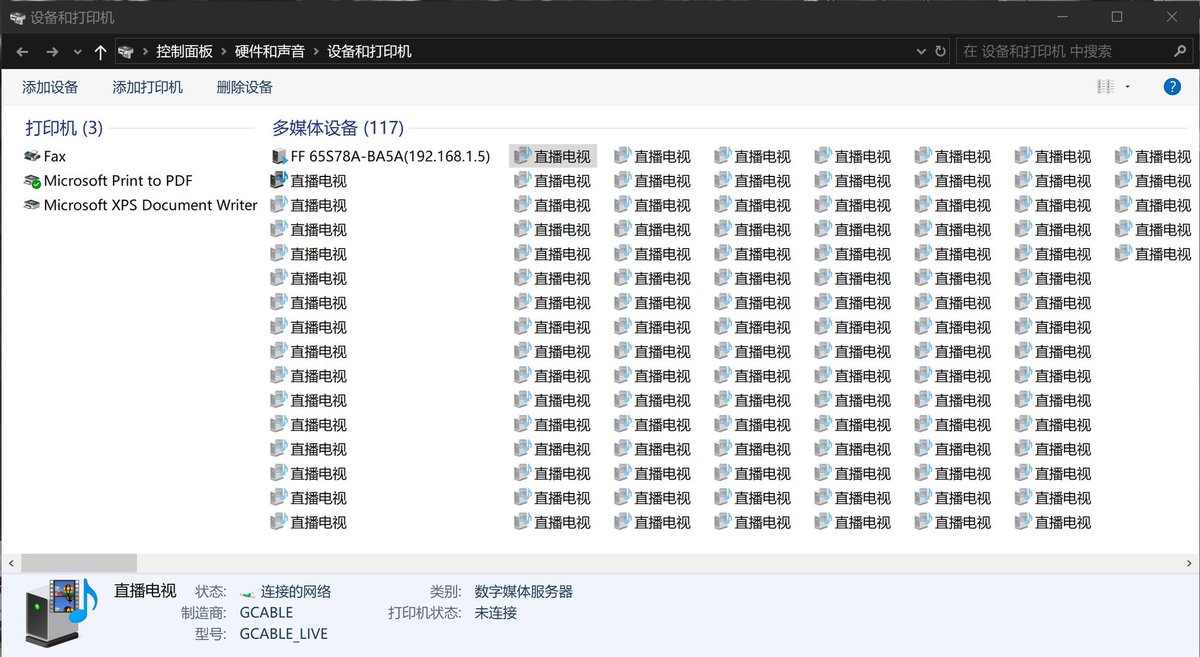The width and height of the screenshot is (1200, 657).
Task: Click the 直播电视 title in details pane
Action: 146,591
